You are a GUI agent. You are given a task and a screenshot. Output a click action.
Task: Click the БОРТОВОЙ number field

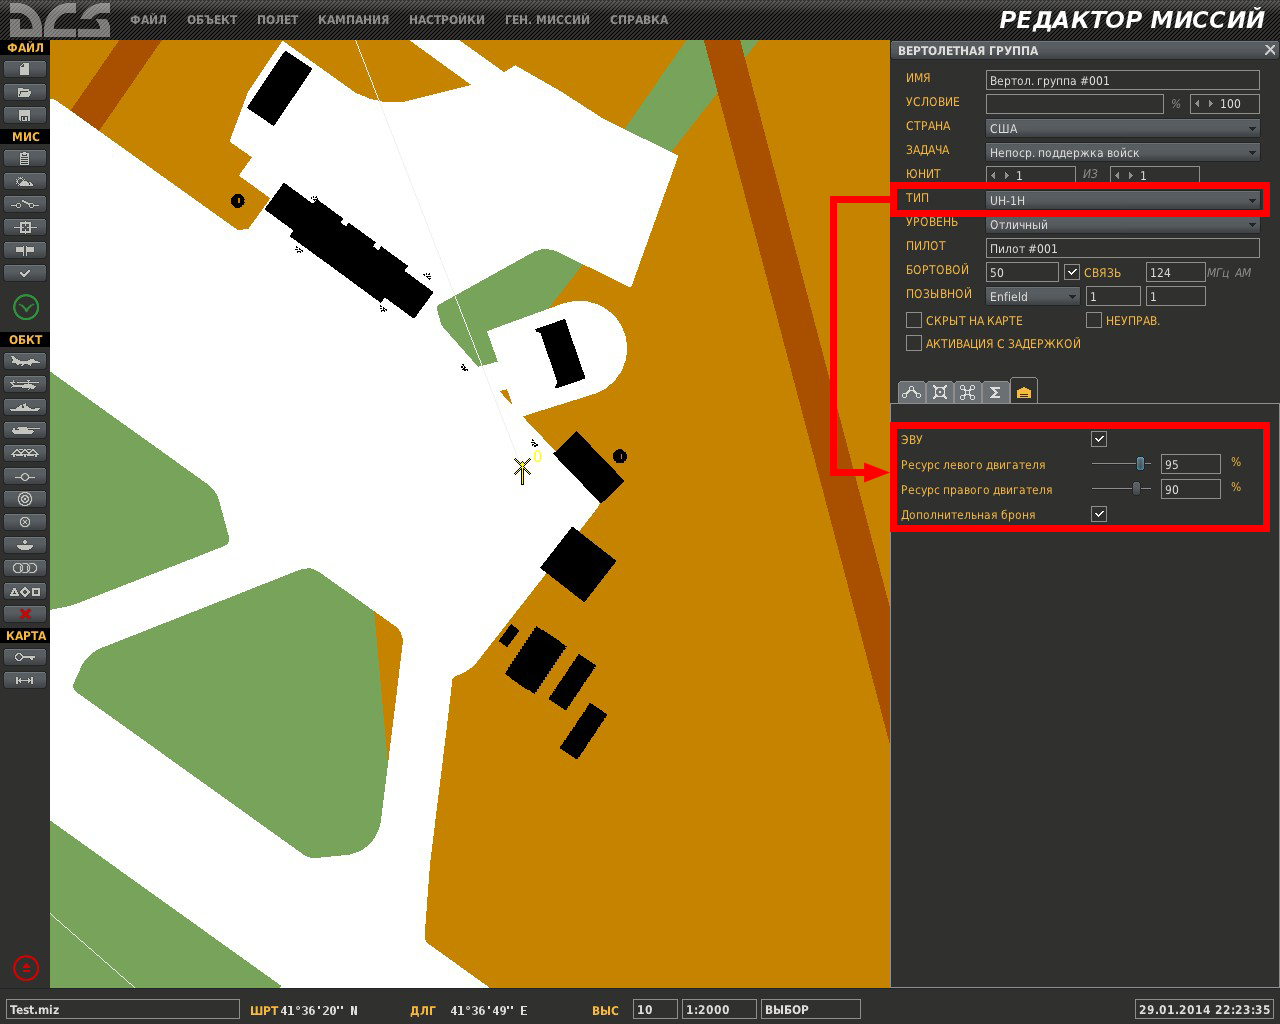pyautogui.click(x=1022, y=272)
